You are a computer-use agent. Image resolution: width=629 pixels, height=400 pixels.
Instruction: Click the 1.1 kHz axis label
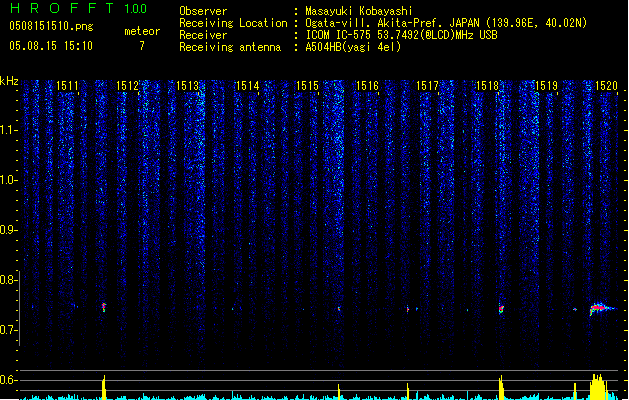point(9,130)
